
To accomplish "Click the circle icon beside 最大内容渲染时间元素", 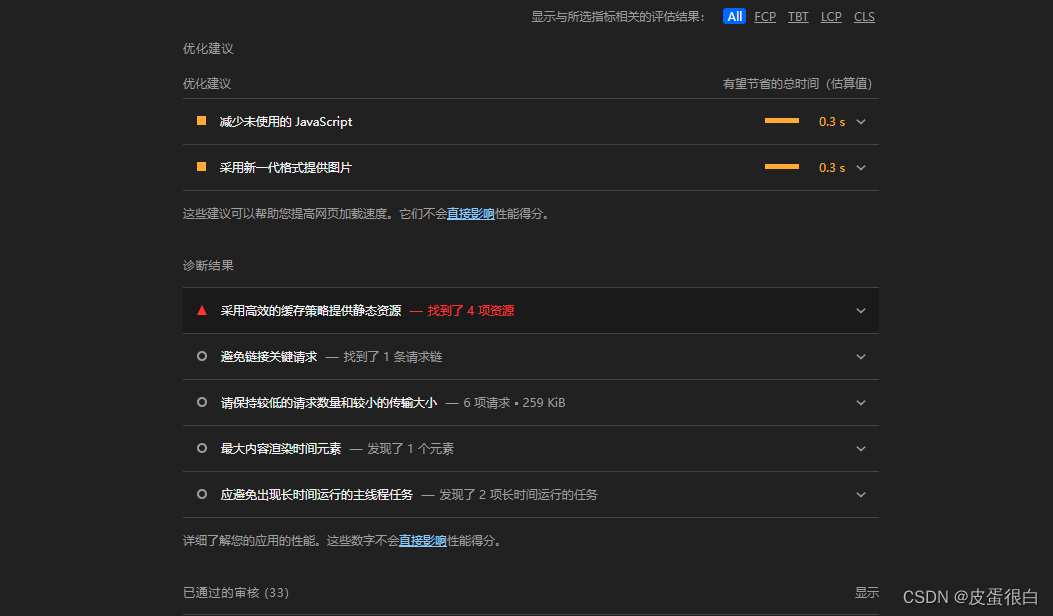I will (x=201, y=448).
